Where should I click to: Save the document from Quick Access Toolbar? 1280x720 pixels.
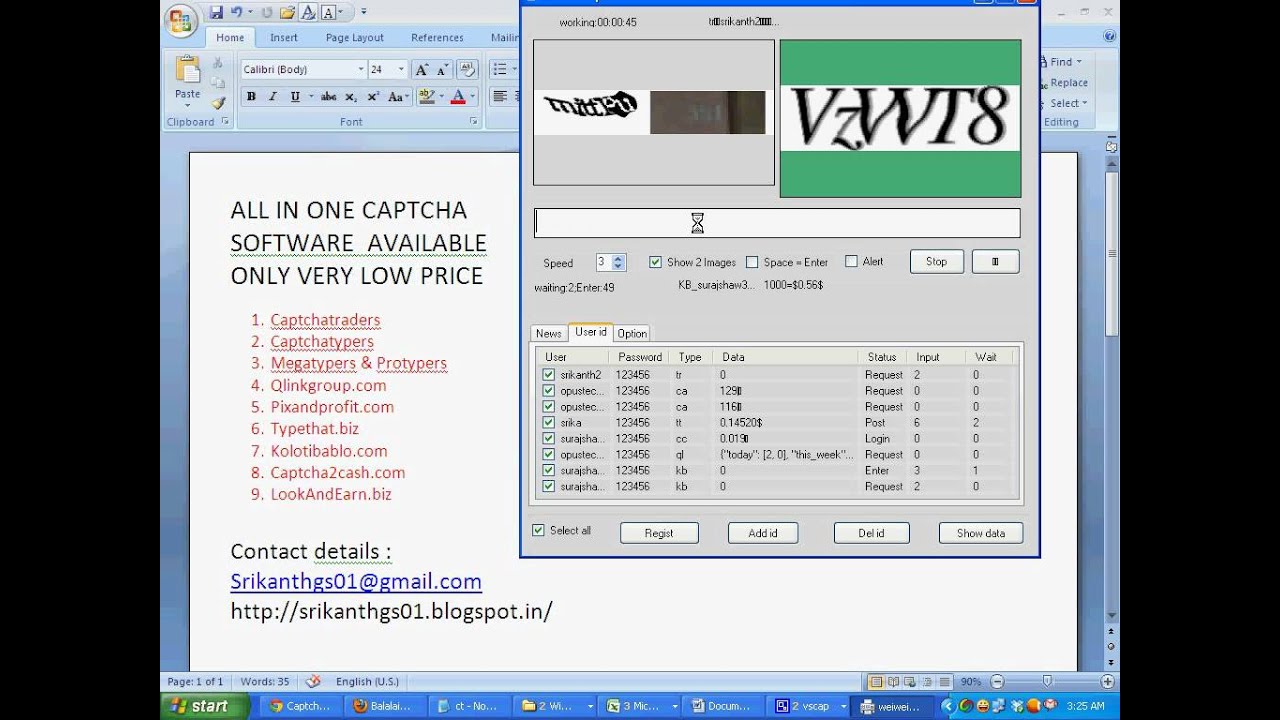pos(216,12)
